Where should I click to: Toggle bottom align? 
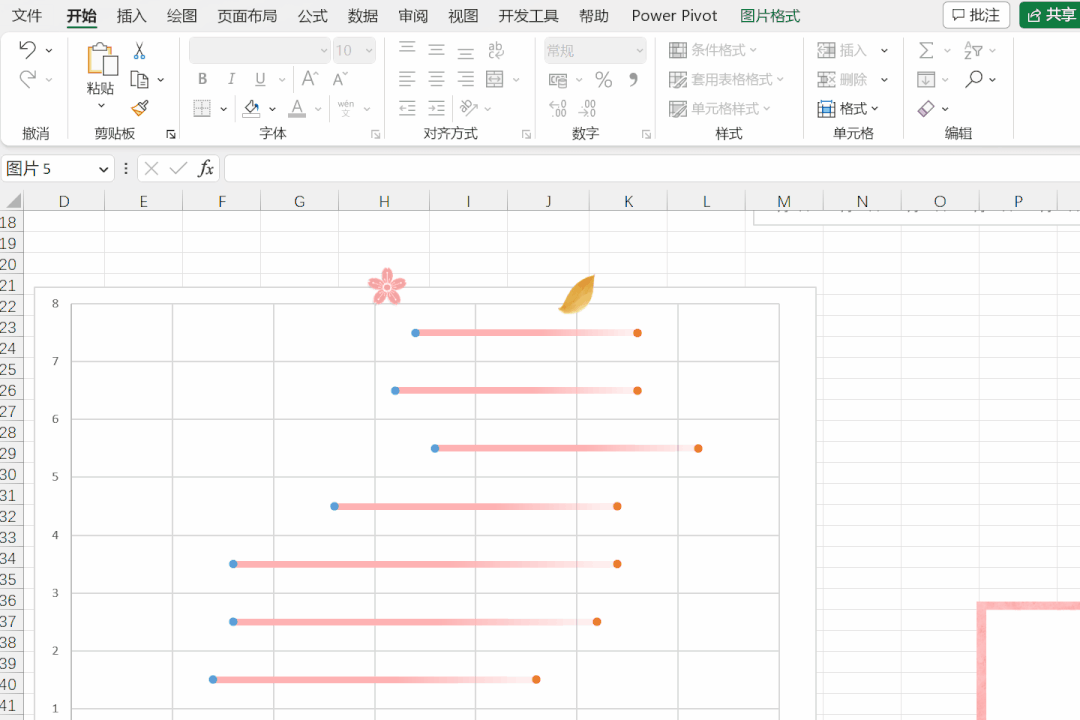466,50
